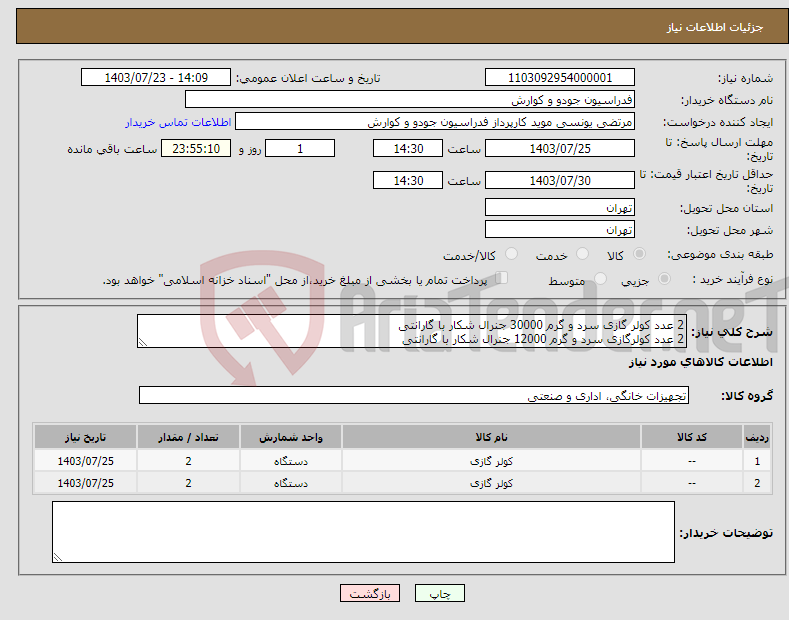Open buyer contact info link
789x620 pixels.
coord(178,122)
